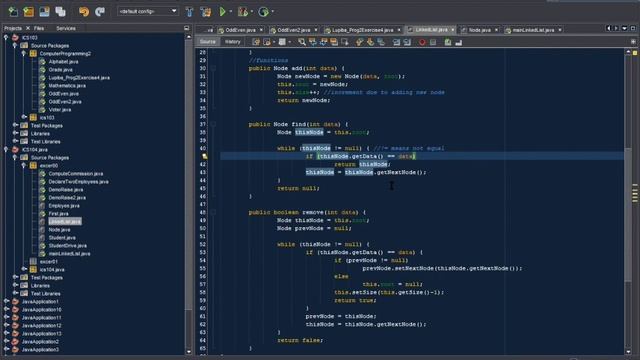Viewport: 640px width, 360px height.
Task: Collapse the ICS104.java project node
Action: tap(6, 149)
